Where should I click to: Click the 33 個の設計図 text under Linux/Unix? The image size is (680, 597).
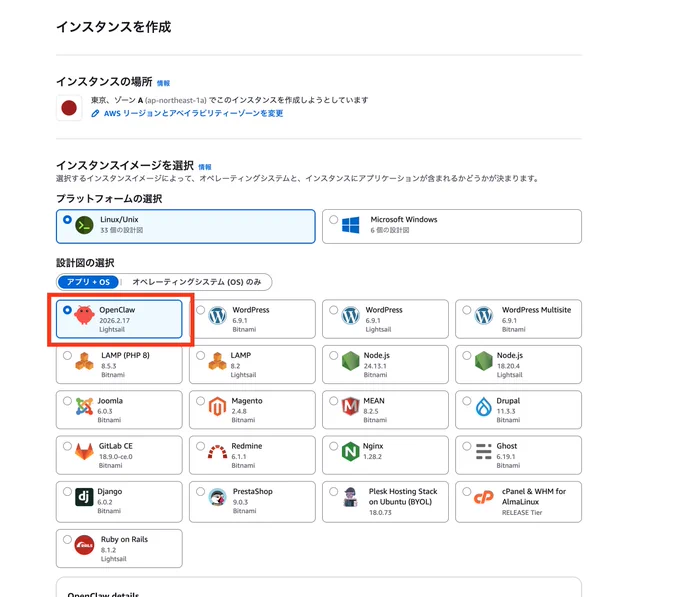[121, 230]
